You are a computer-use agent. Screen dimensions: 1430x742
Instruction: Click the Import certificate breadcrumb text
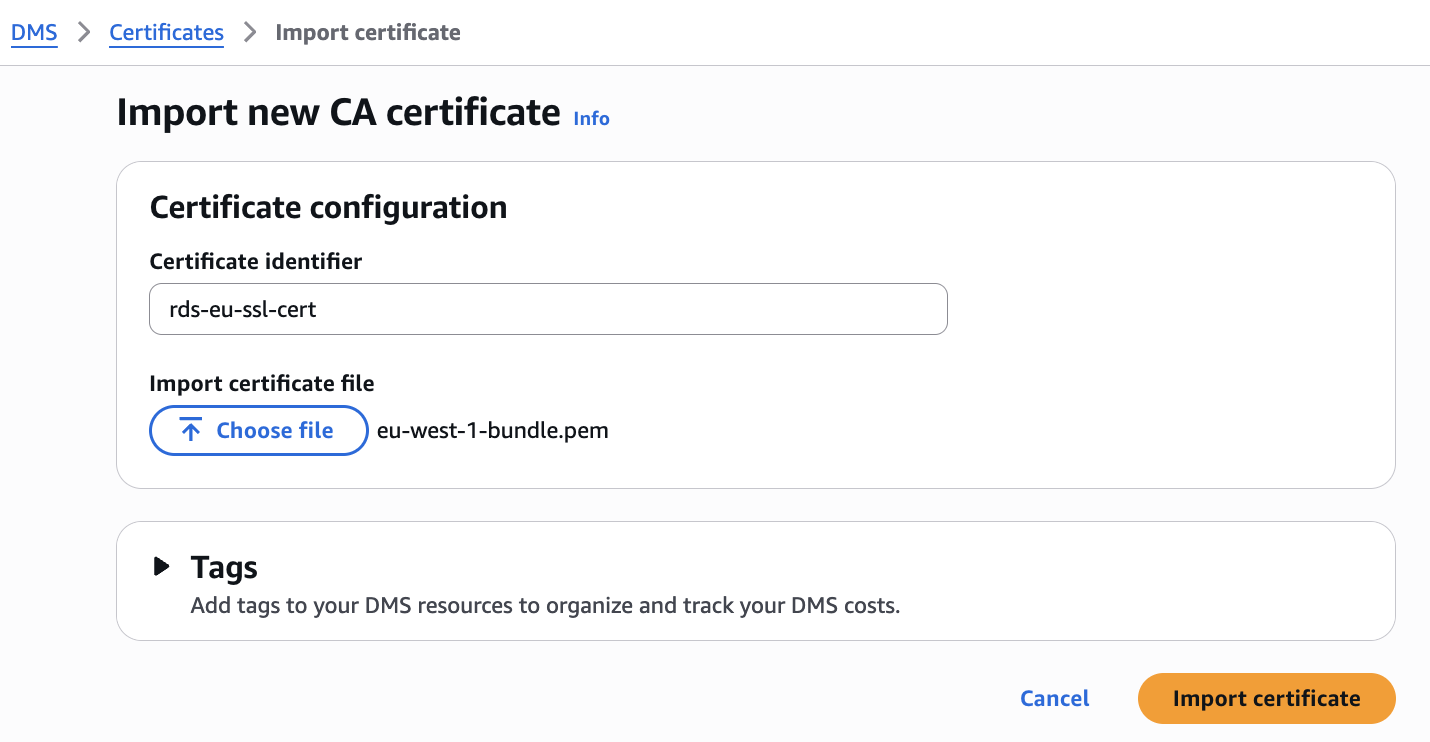click(368, 32)
